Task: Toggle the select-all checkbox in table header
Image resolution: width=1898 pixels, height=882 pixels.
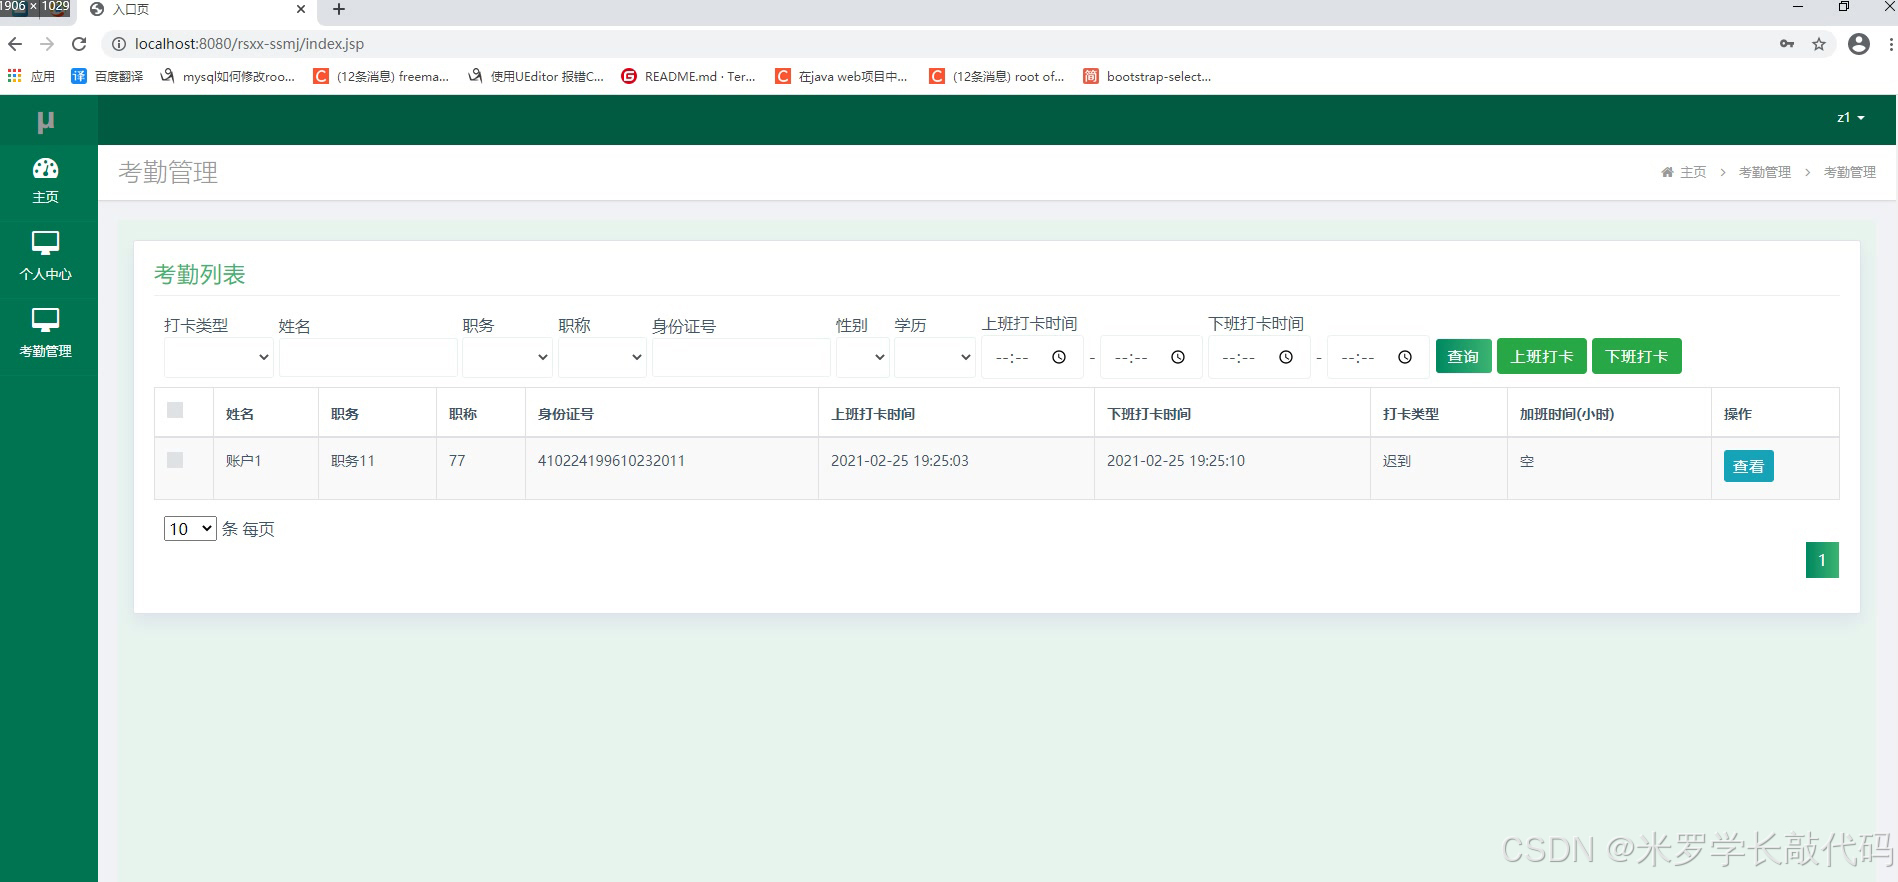Action: [175, 410]
